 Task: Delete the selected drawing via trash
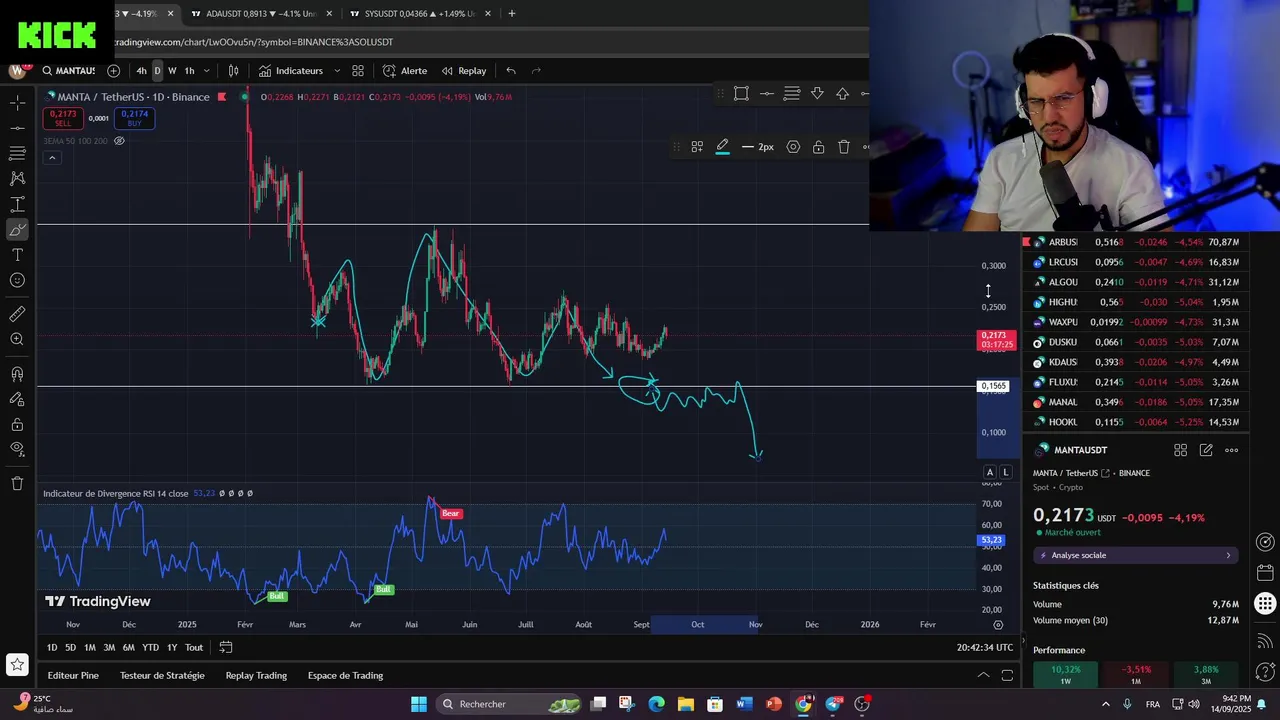844,147
